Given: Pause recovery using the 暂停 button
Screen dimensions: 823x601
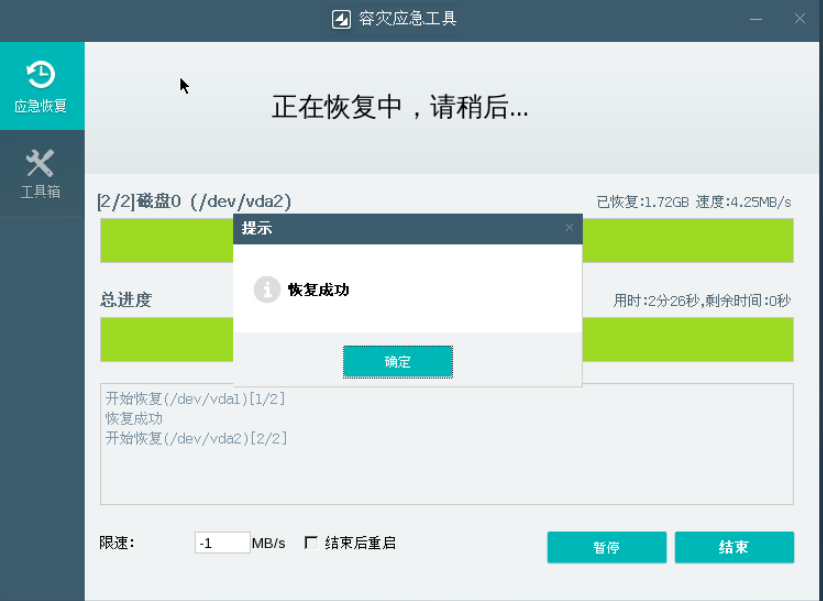Looking at the screenshot, I should pos(606,547).
